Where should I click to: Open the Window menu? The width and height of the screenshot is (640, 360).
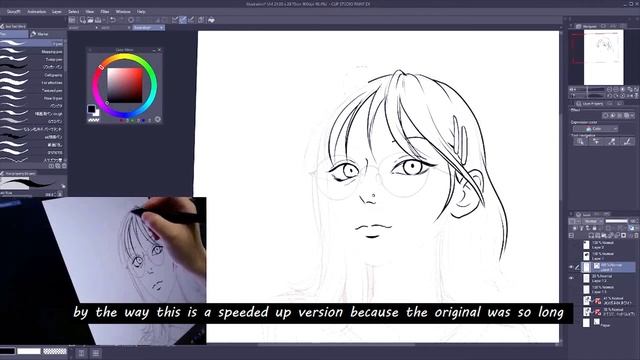point(123,11)
